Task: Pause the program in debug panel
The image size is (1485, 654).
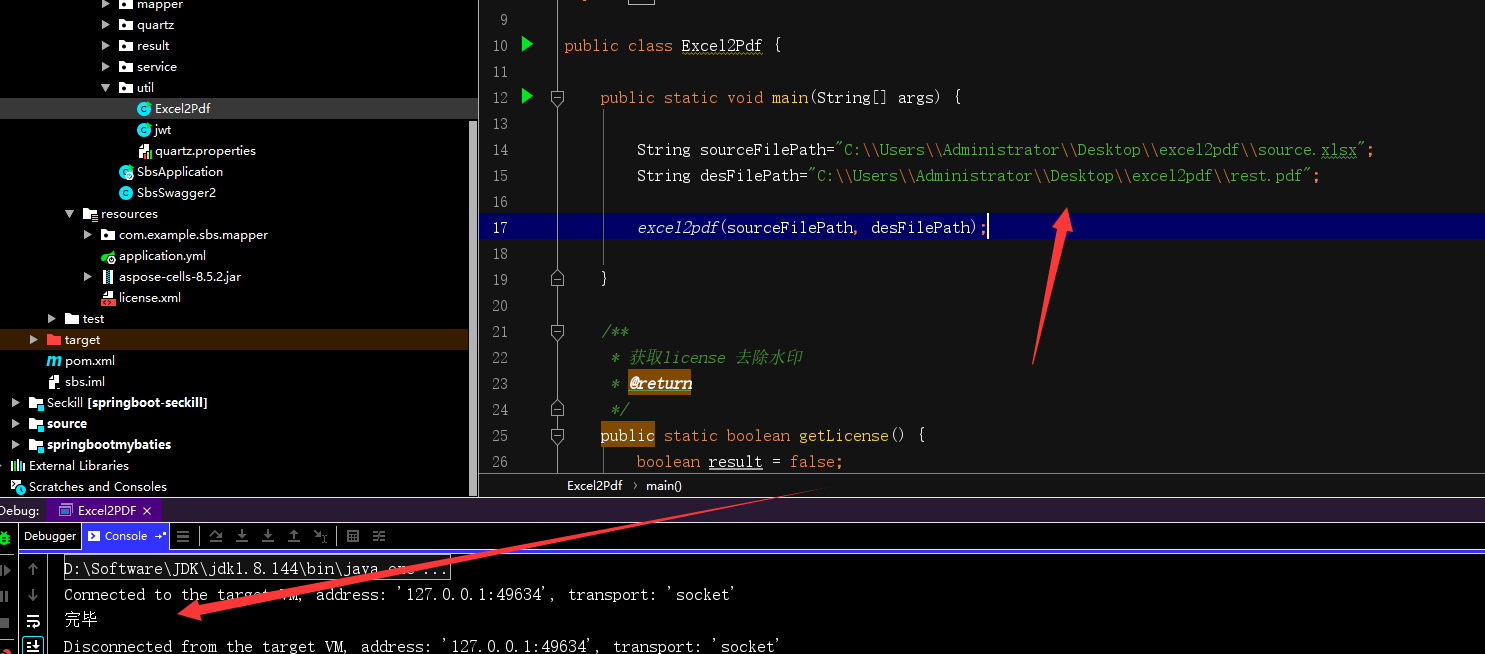Action: point(4,596)
